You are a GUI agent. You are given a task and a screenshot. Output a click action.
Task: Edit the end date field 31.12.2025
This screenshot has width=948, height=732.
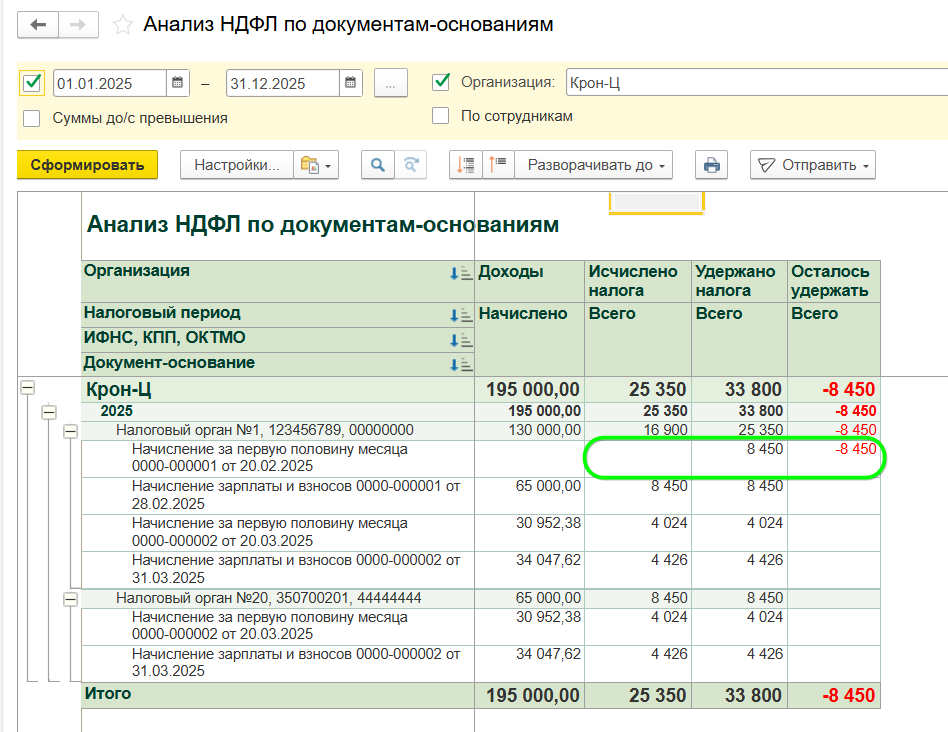pos(283,83)
